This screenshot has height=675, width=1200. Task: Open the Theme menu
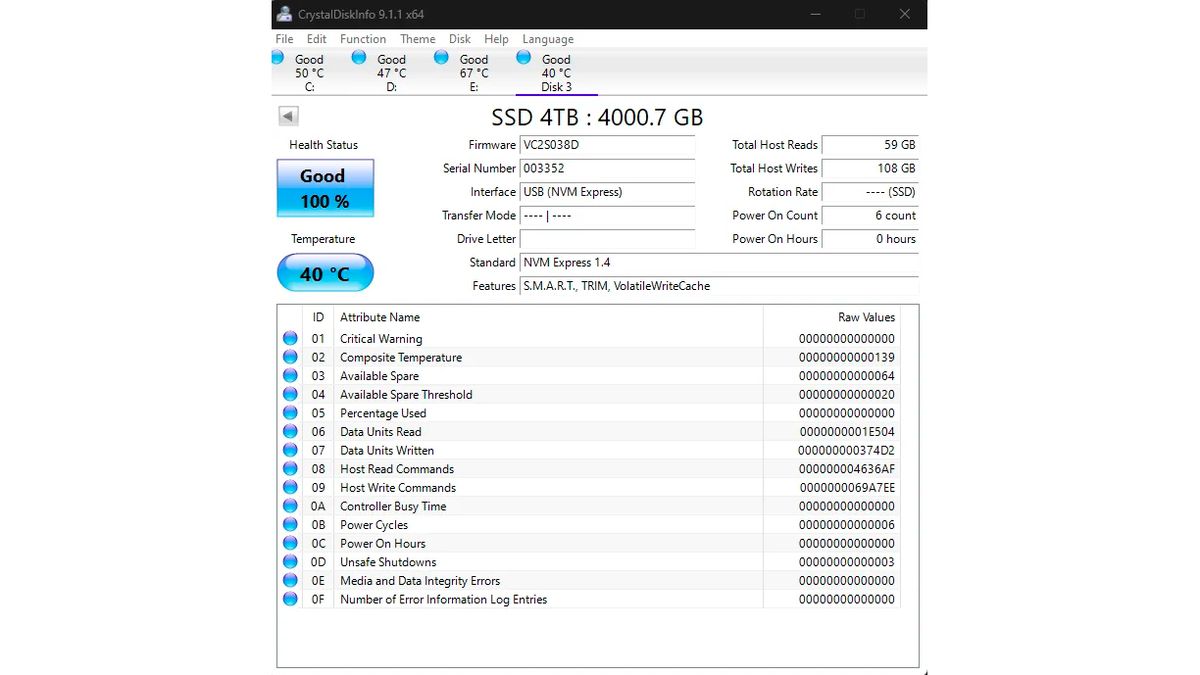pos(418,39)
